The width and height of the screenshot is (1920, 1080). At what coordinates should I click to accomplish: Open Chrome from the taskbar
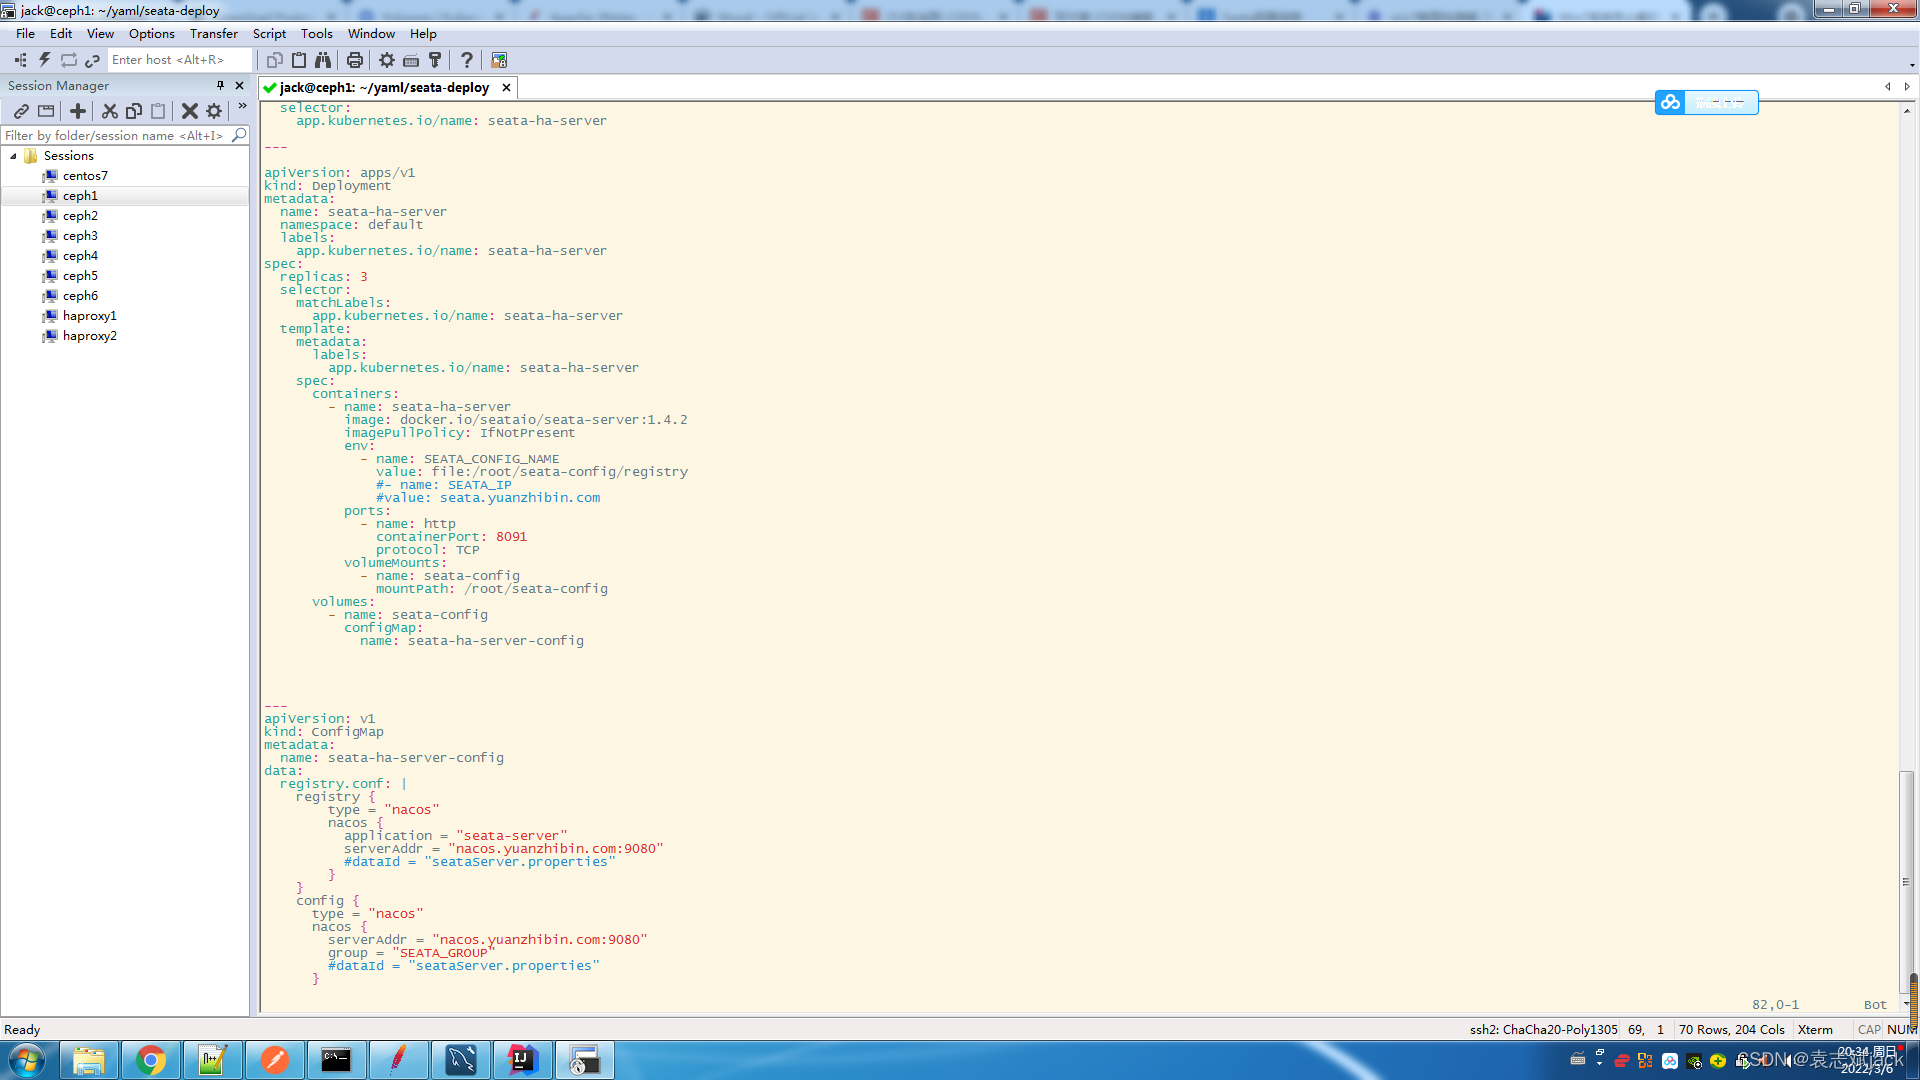click(x=151, y=1060)
